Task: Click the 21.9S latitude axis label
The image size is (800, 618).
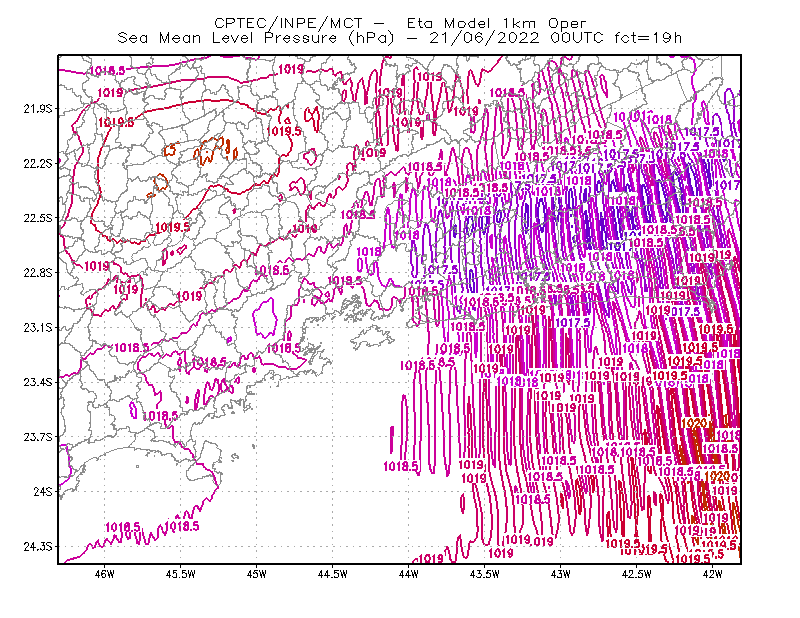Action: (x=38, y=109)
